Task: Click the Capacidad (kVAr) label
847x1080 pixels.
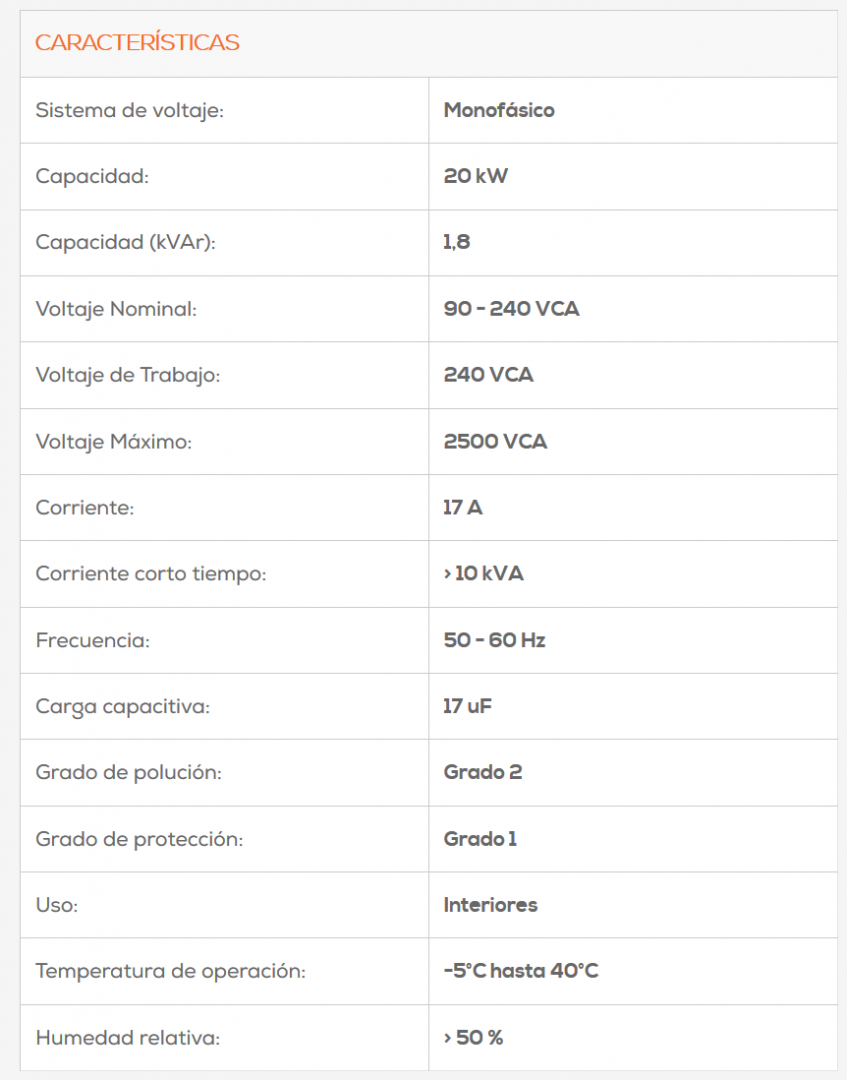Action: (125, 242)
